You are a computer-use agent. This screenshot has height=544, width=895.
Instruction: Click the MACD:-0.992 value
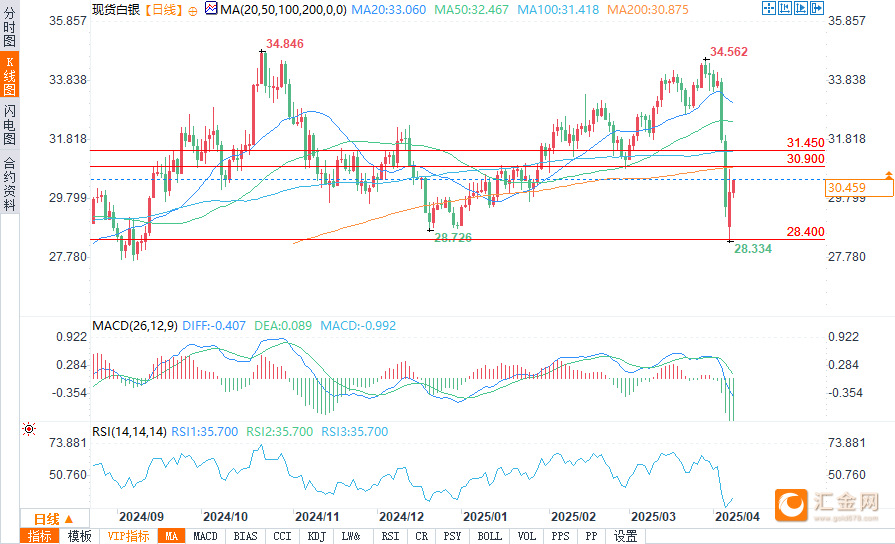pos(358,326)
